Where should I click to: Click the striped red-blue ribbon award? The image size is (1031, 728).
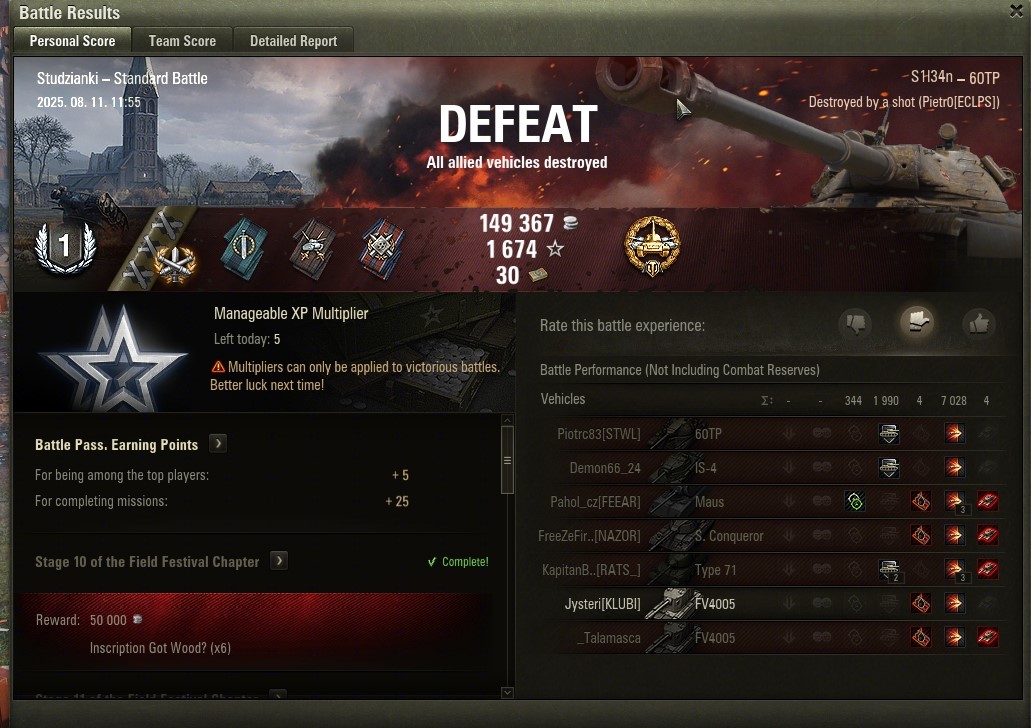point(382,249)
